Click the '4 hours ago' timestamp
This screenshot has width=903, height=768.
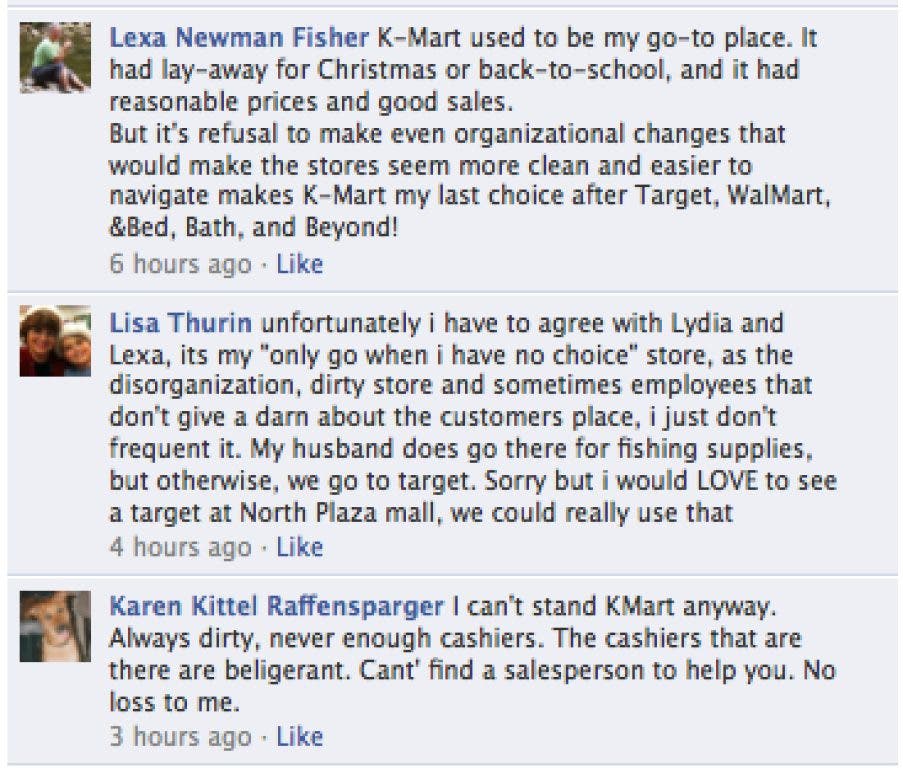[x=179, y=547]
